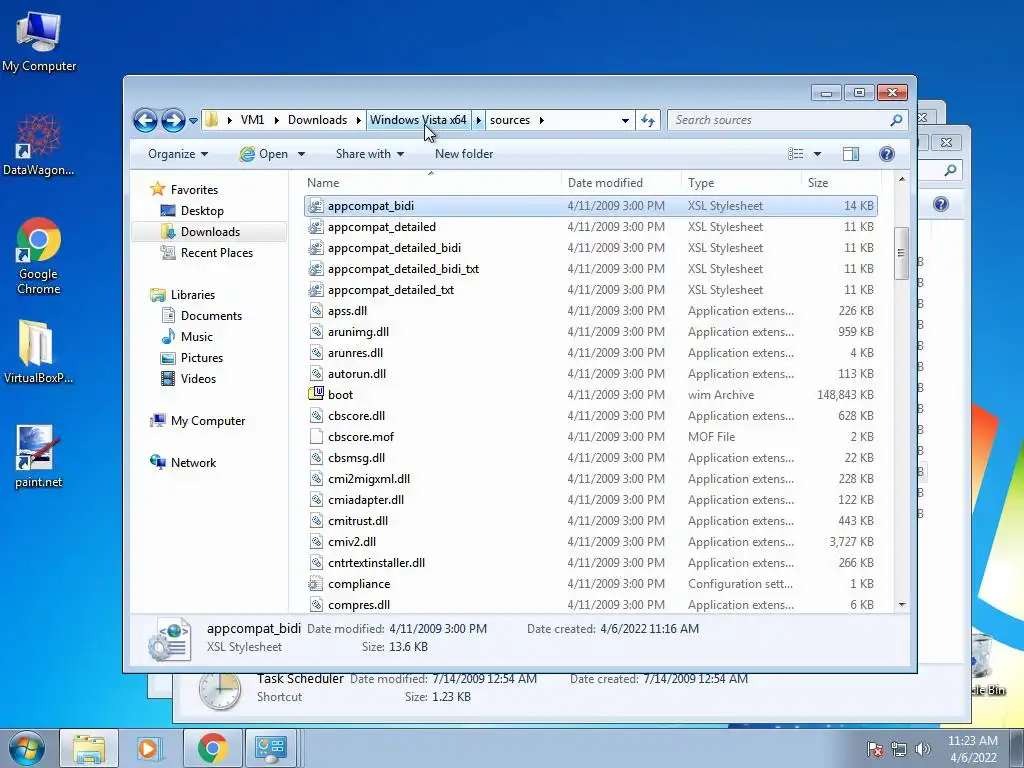The image size is (1024, 768).
Task: Click the search magnifier icon in Search sources
Action: [x=896, y=120]
